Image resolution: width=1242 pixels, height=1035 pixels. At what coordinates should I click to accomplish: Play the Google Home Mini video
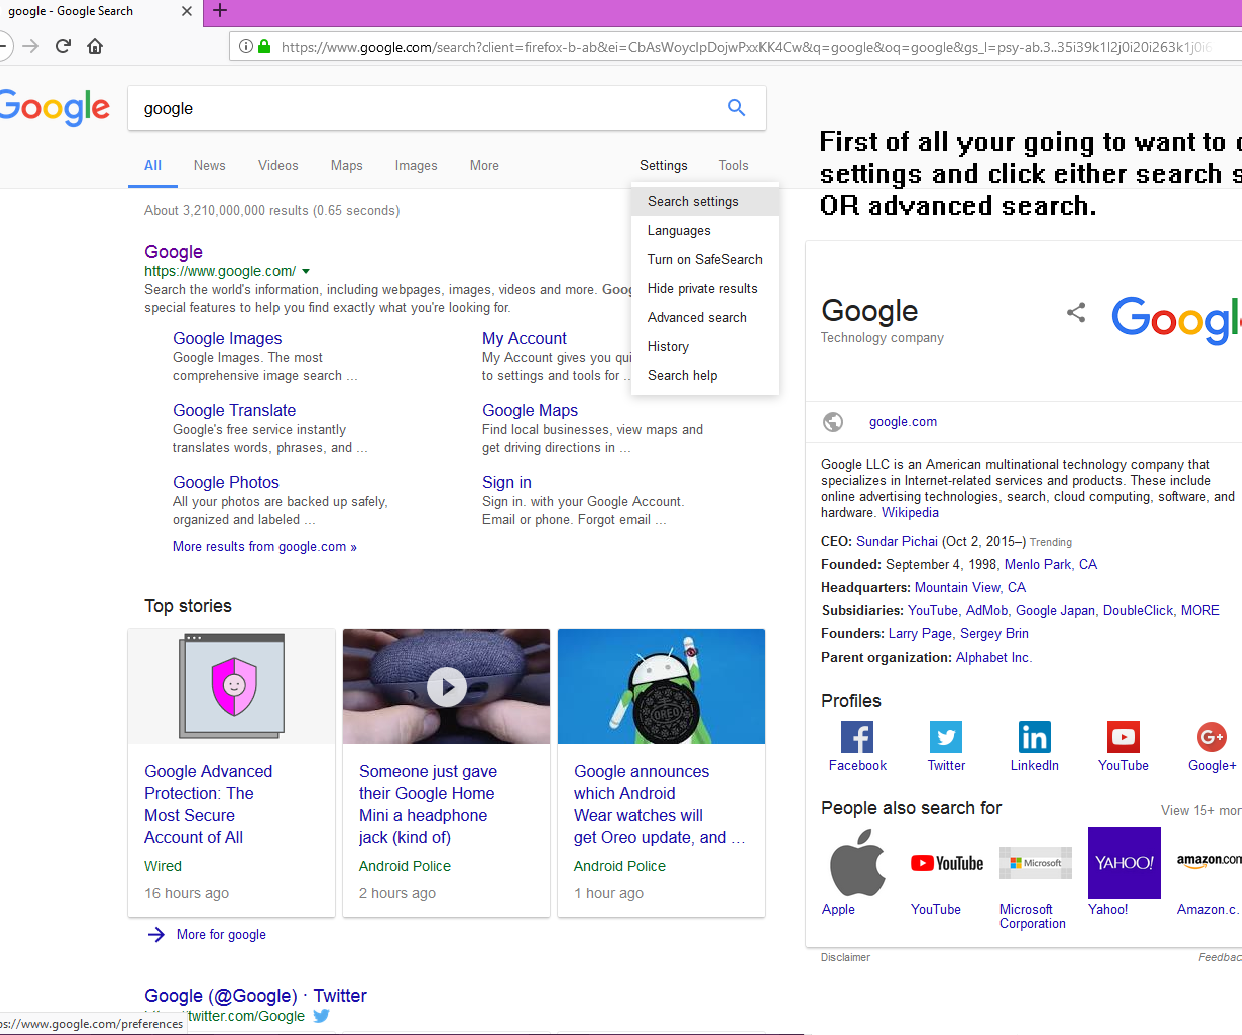447,687
